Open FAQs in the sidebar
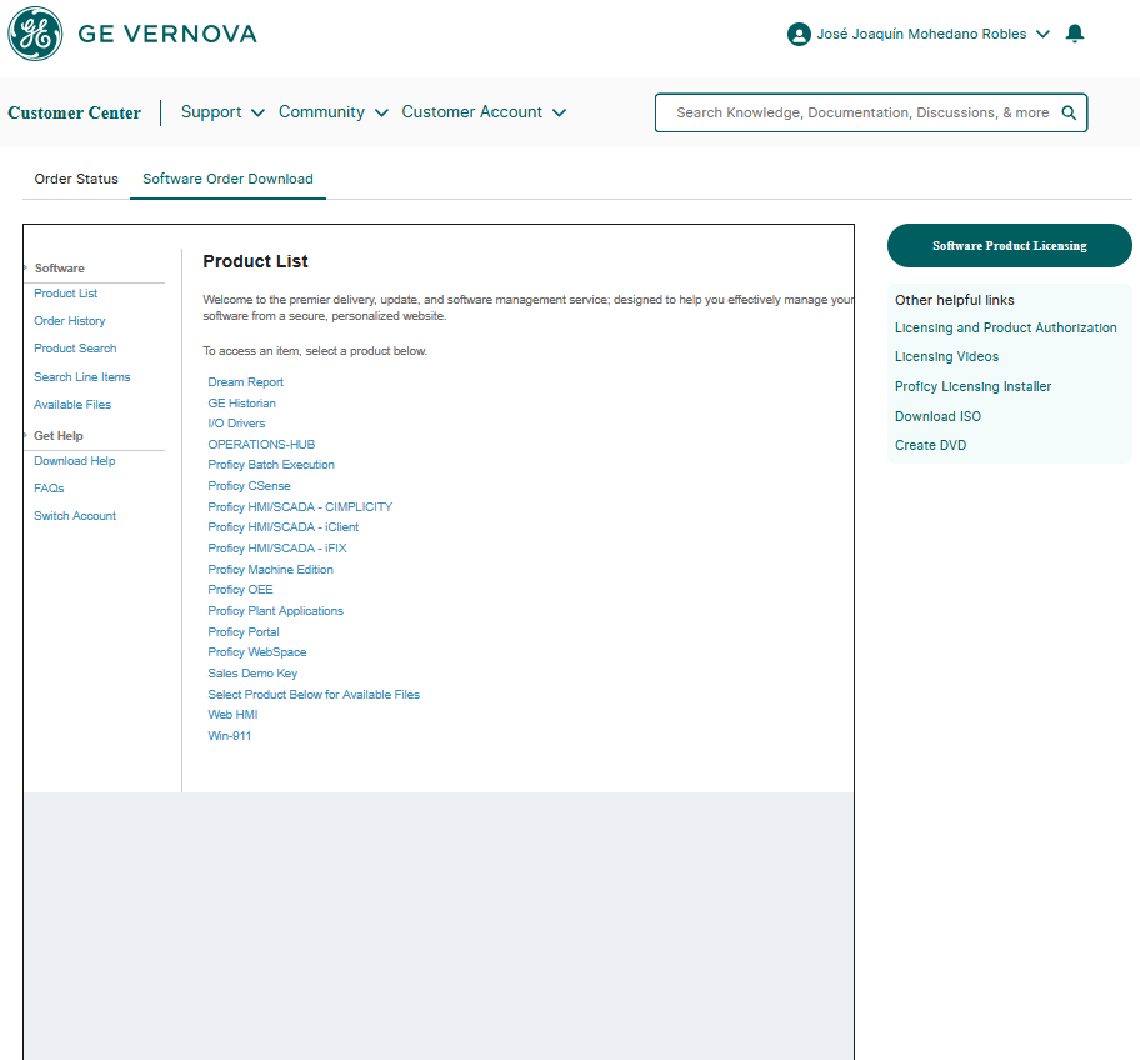The image size is (1140, 1060). click(49, 489)
